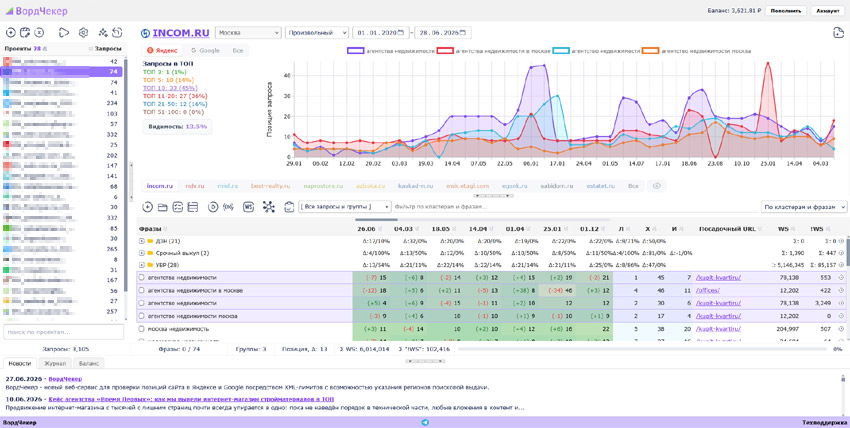Open the Москва region dropdown
This screenshot has width=850, height=428.
[248, 33]
